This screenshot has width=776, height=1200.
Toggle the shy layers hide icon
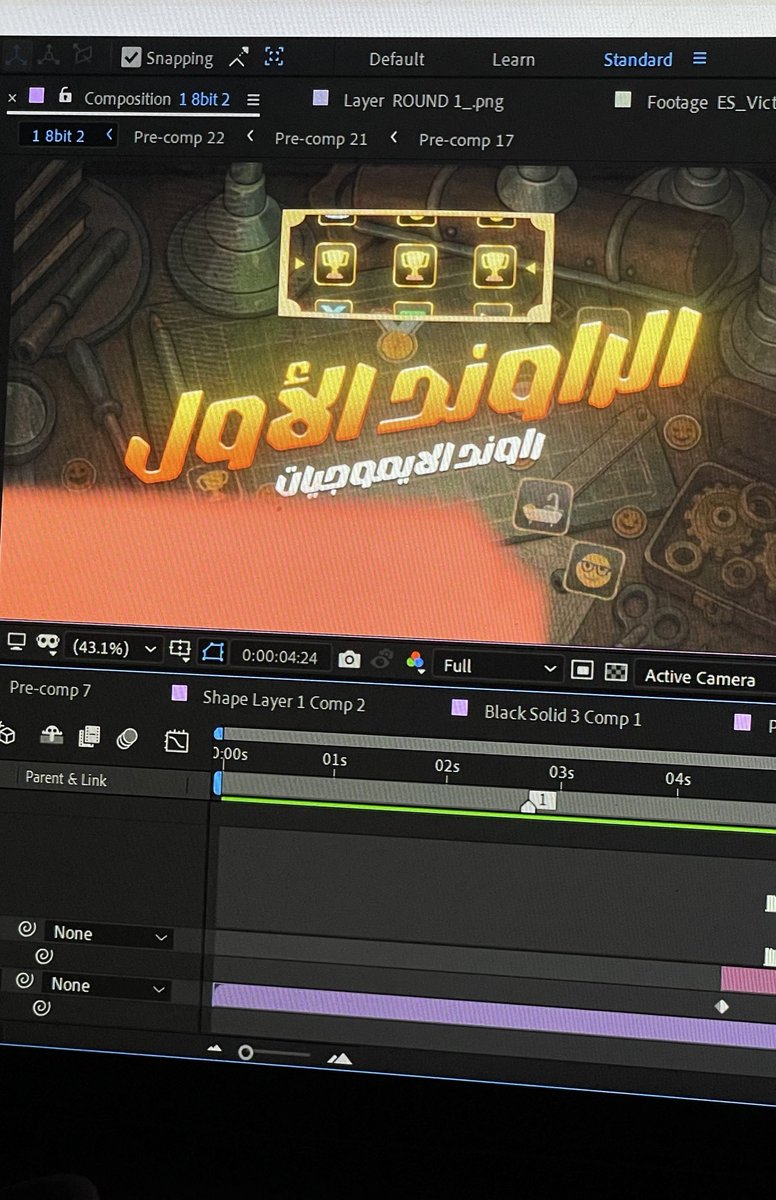pos(51,736)
